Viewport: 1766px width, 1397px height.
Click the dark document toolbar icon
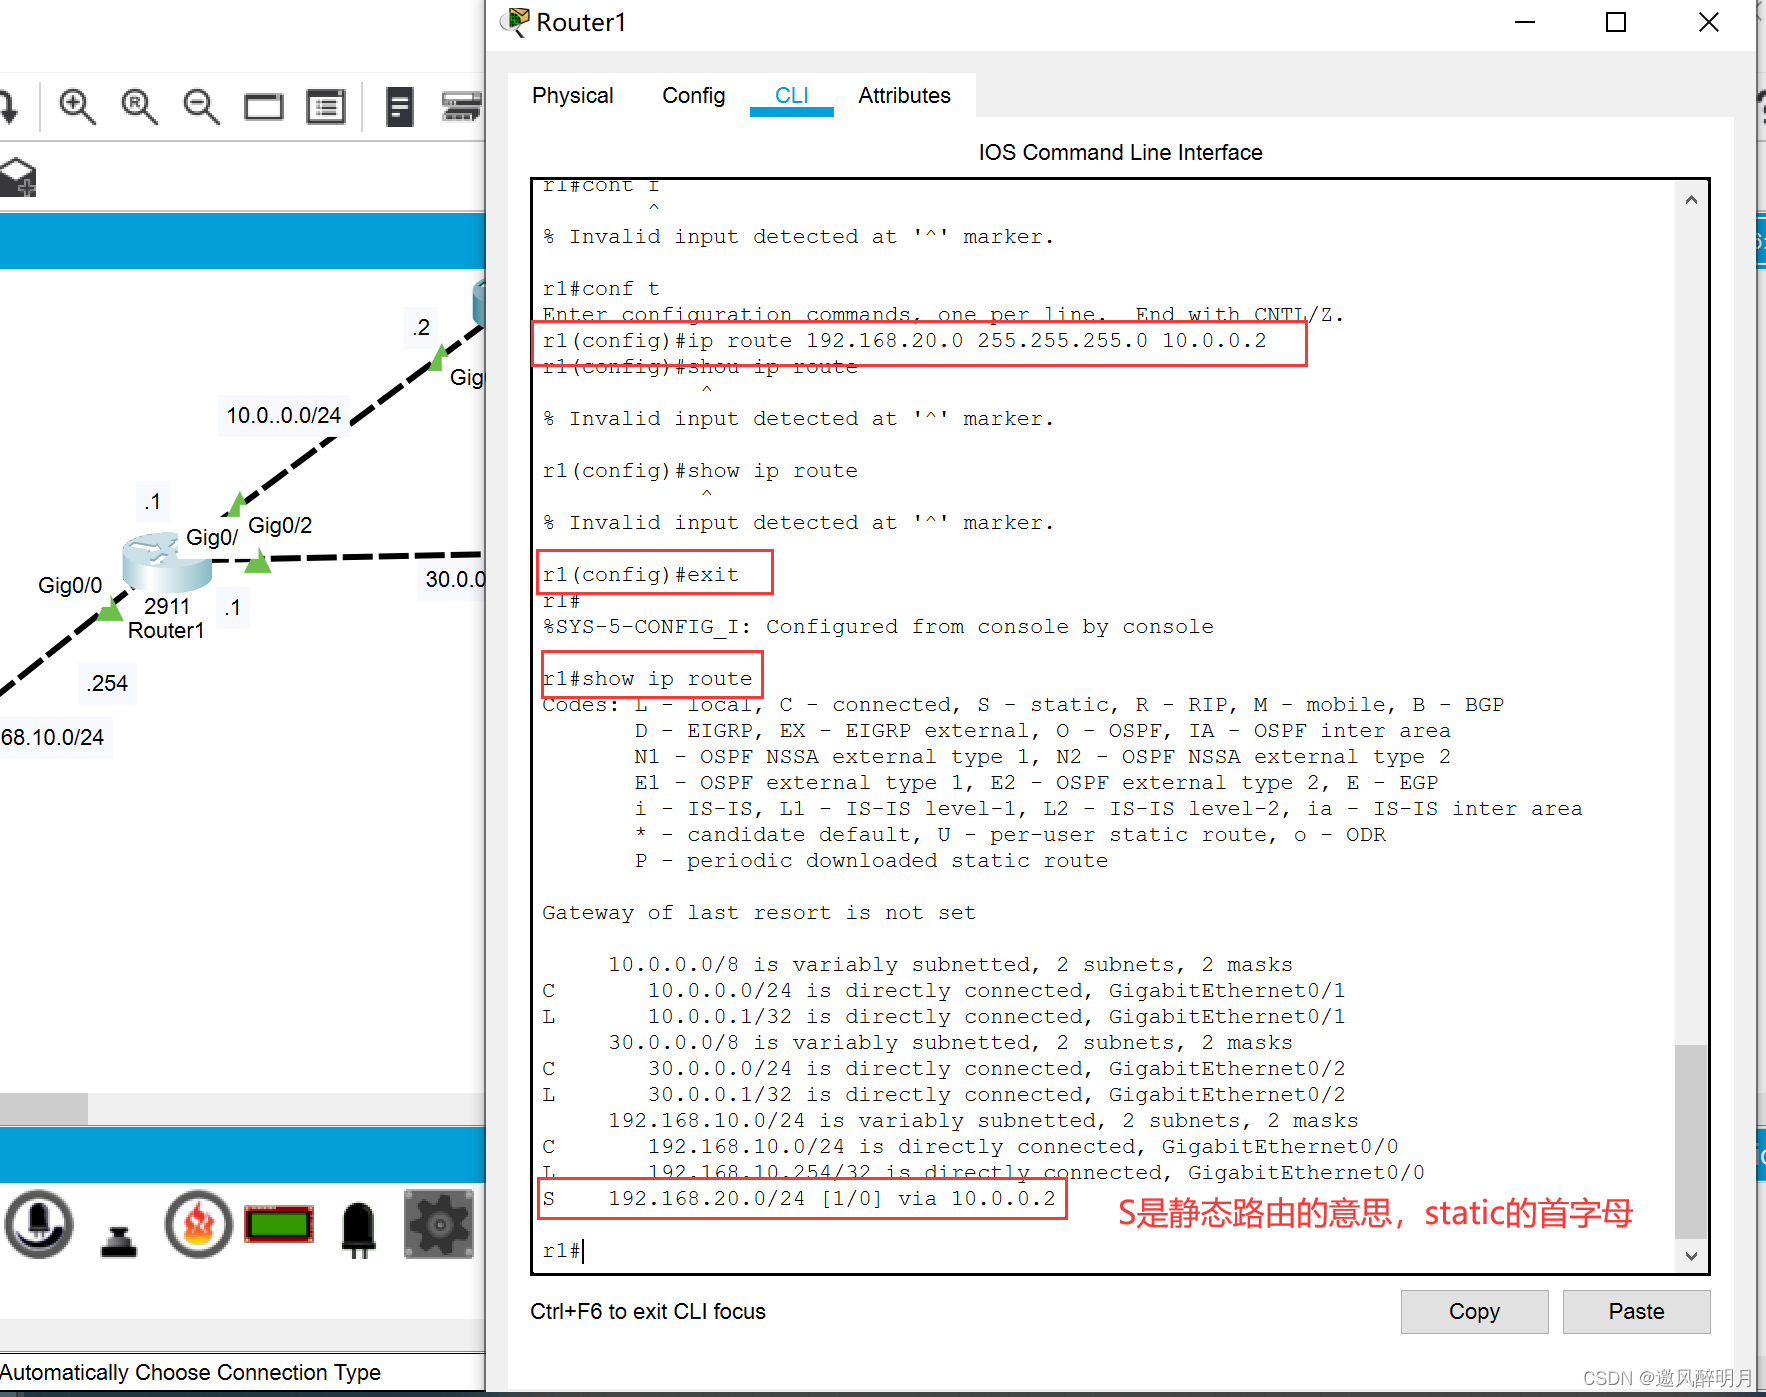399,106
